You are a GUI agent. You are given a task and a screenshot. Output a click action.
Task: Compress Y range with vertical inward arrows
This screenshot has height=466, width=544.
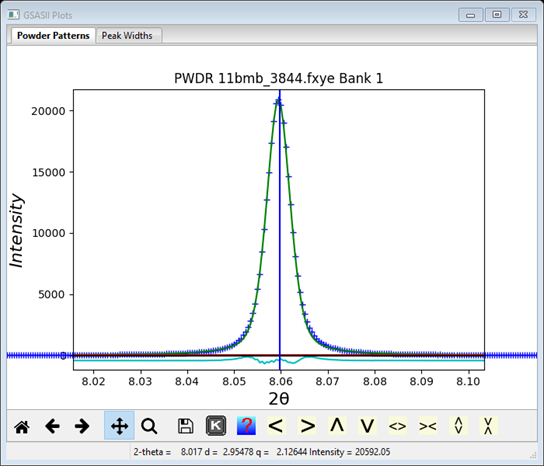(x=488, y=426)
